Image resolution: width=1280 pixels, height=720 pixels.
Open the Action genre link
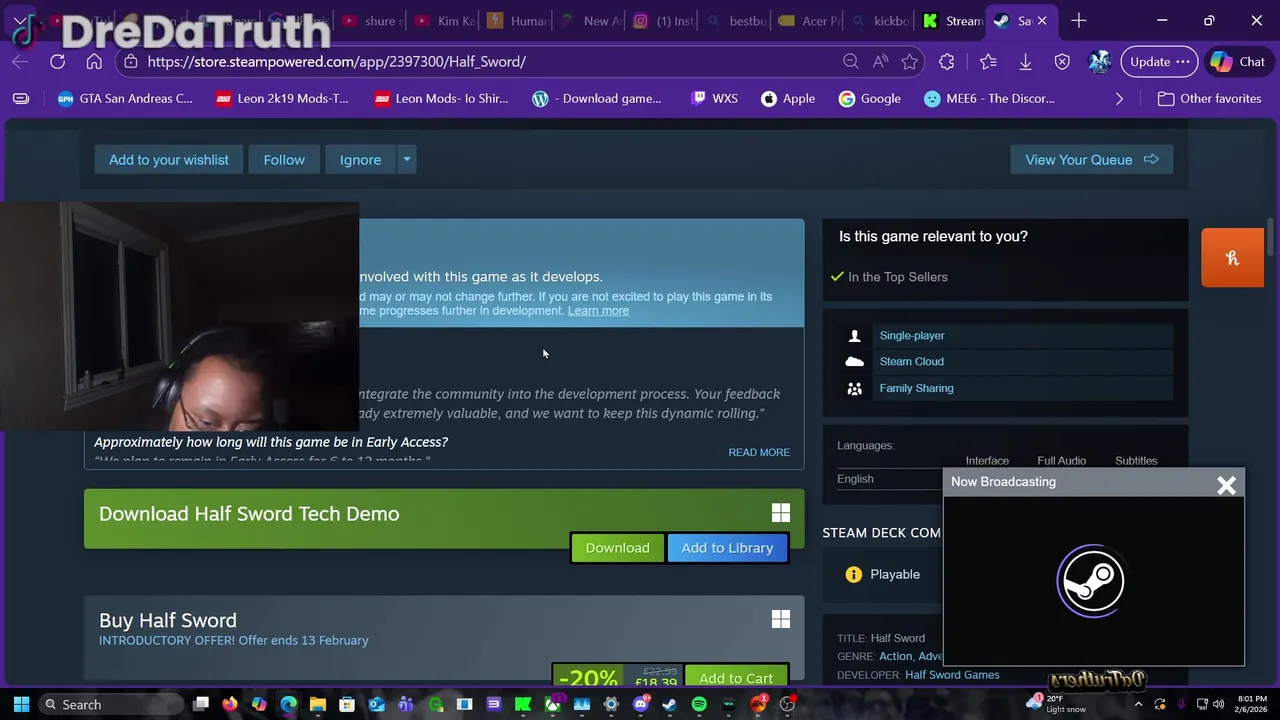tap(895, 656)
